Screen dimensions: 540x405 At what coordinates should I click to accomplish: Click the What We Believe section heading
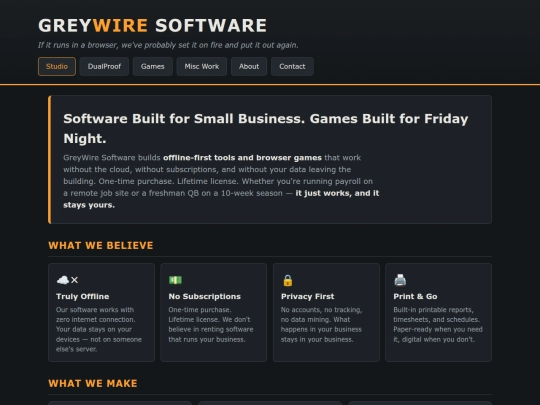[101, 246]
